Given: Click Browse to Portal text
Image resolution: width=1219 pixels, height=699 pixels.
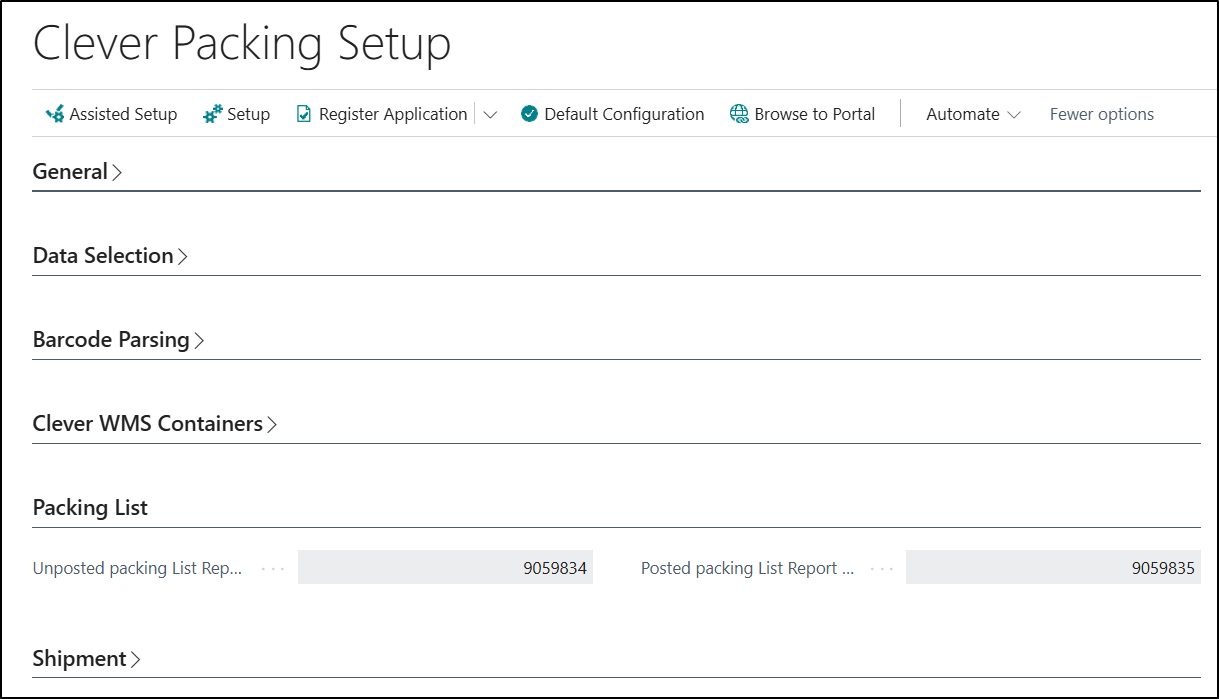Looking at the screenshot, I should click(x=814, y=114).
